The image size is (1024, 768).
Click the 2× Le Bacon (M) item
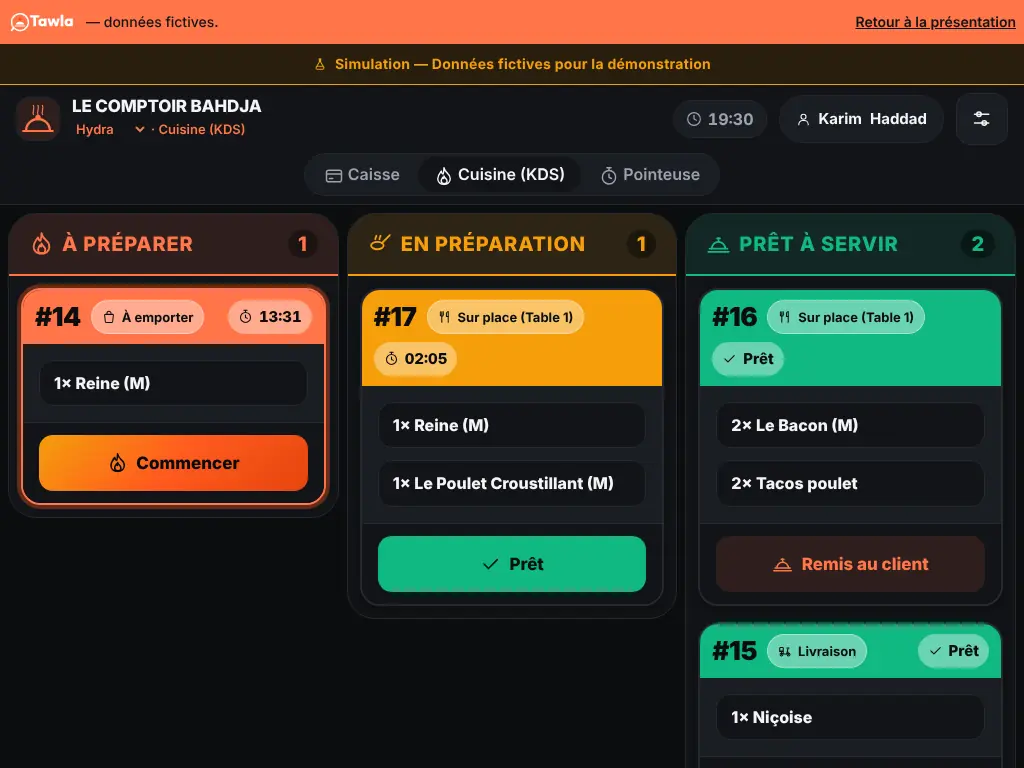click(x=850, y=425)
